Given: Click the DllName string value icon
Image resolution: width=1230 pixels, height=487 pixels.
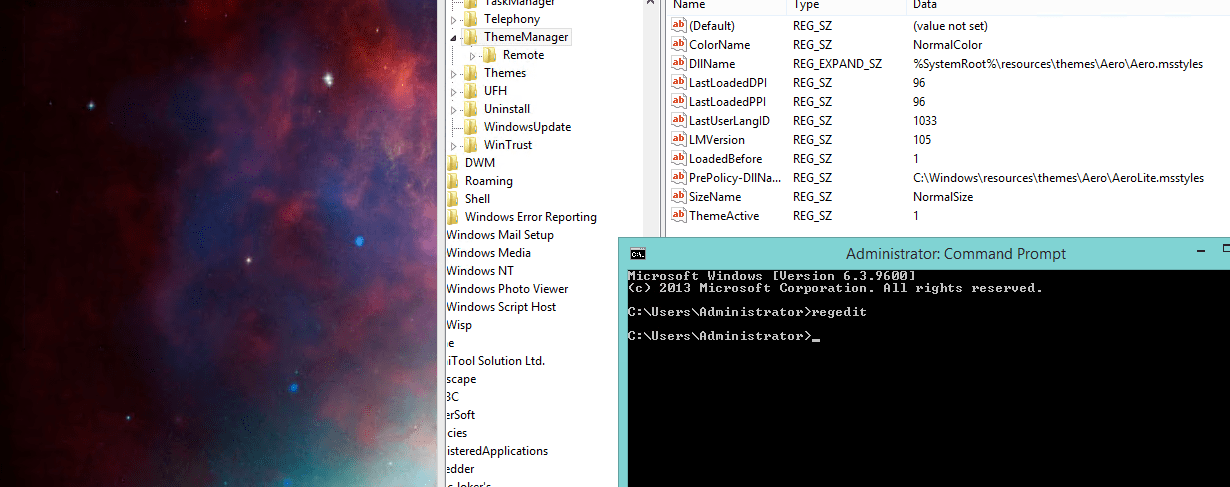Looking at the screenshot, I should [x=679, y=64].
